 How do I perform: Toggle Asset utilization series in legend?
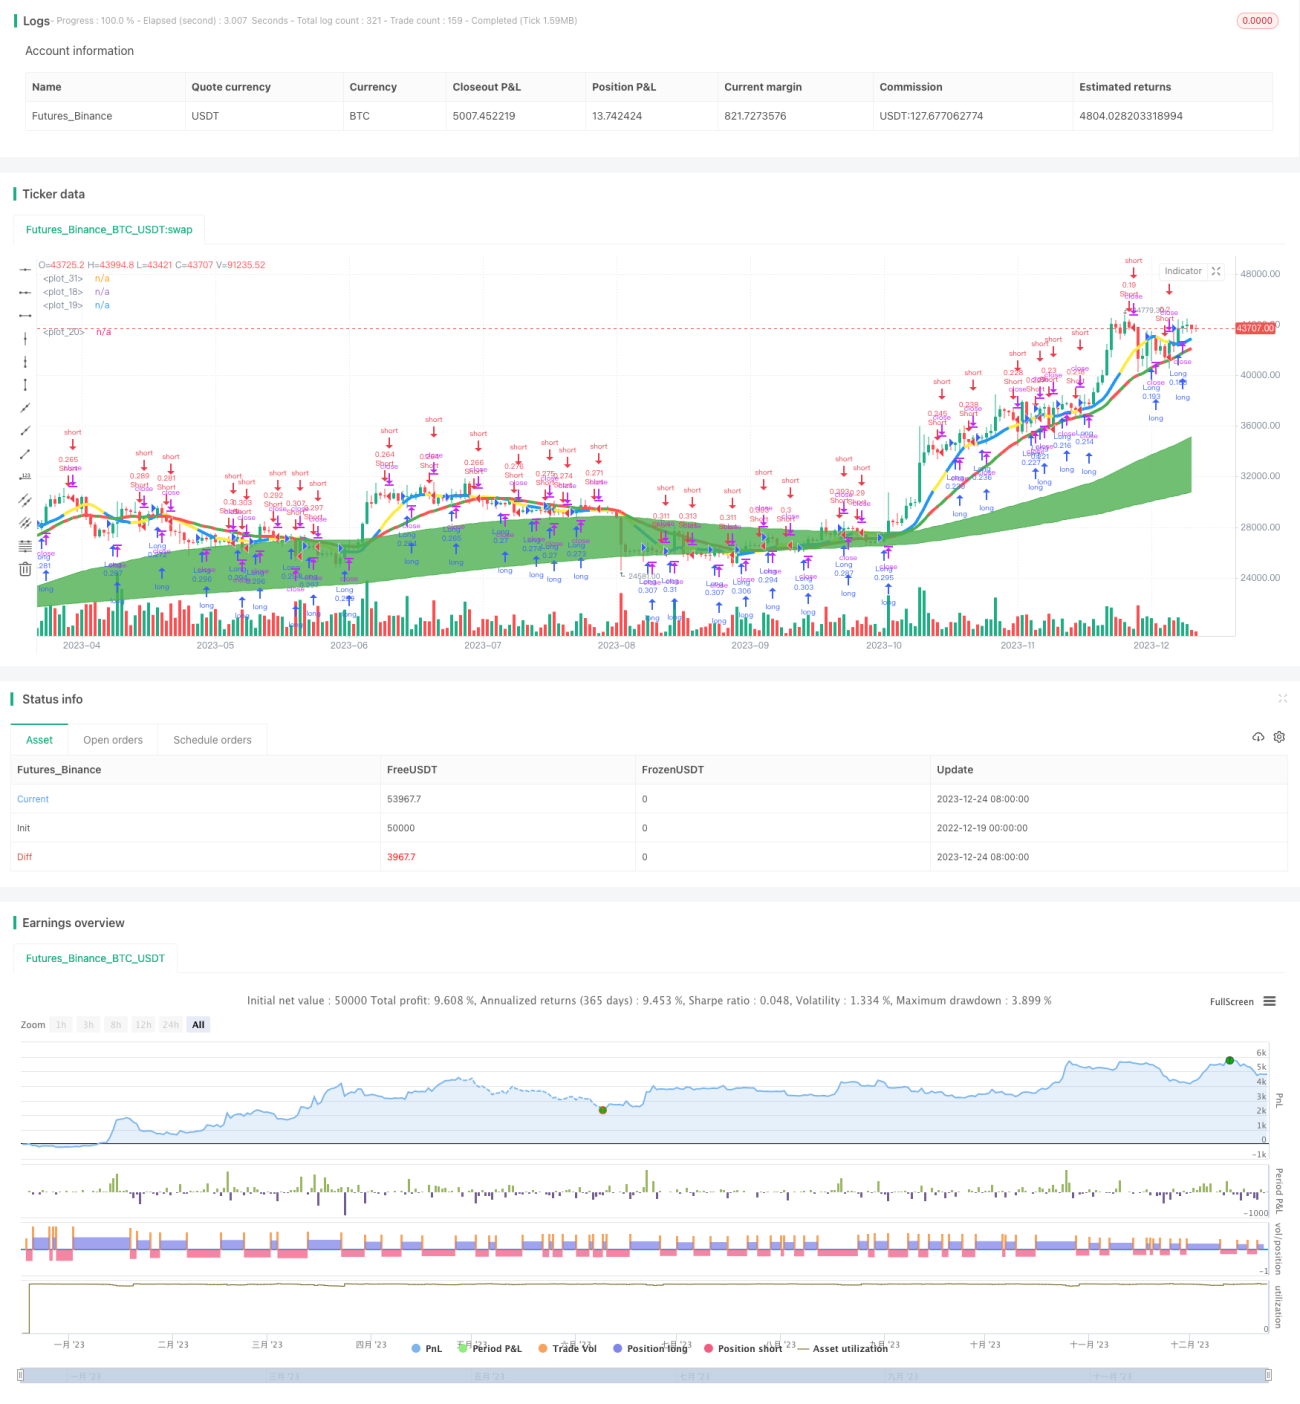coord(843,1348)
